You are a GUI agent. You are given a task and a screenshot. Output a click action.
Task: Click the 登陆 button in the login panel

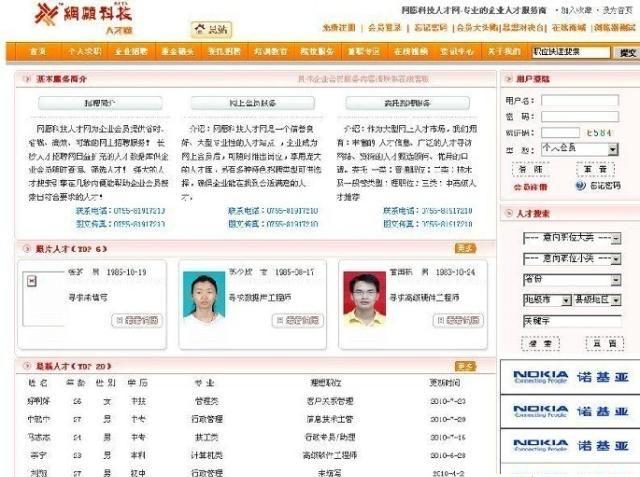click(x=530, y=169)
